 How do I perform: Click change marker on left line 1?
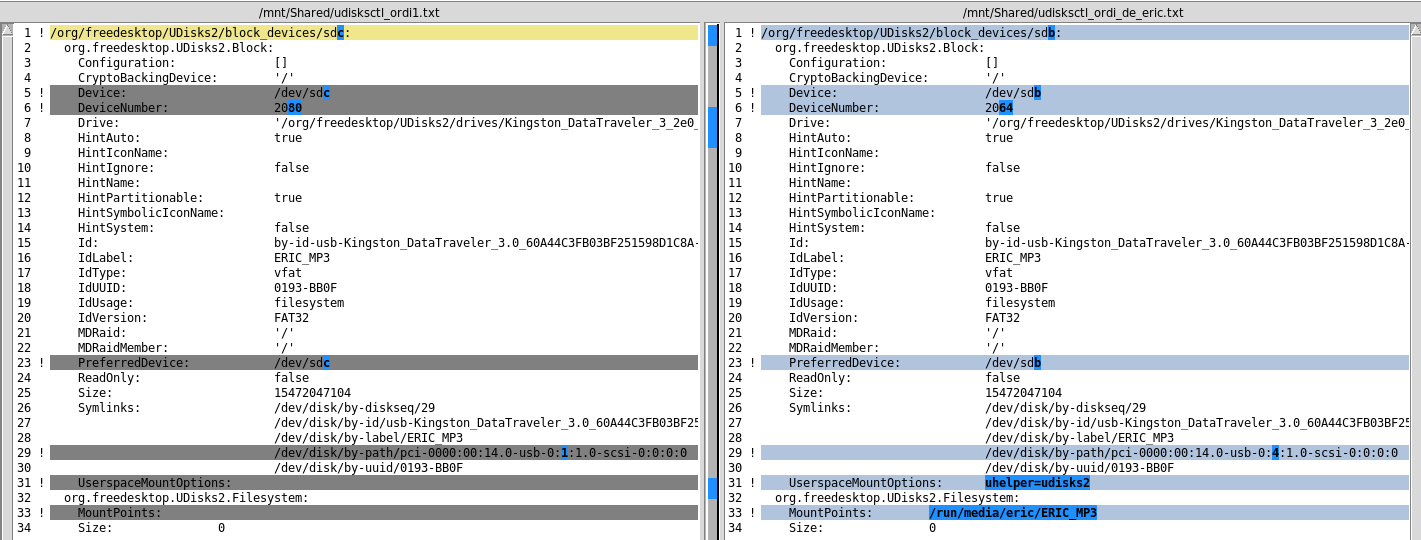pyautogui.click(x=41, y=33)
